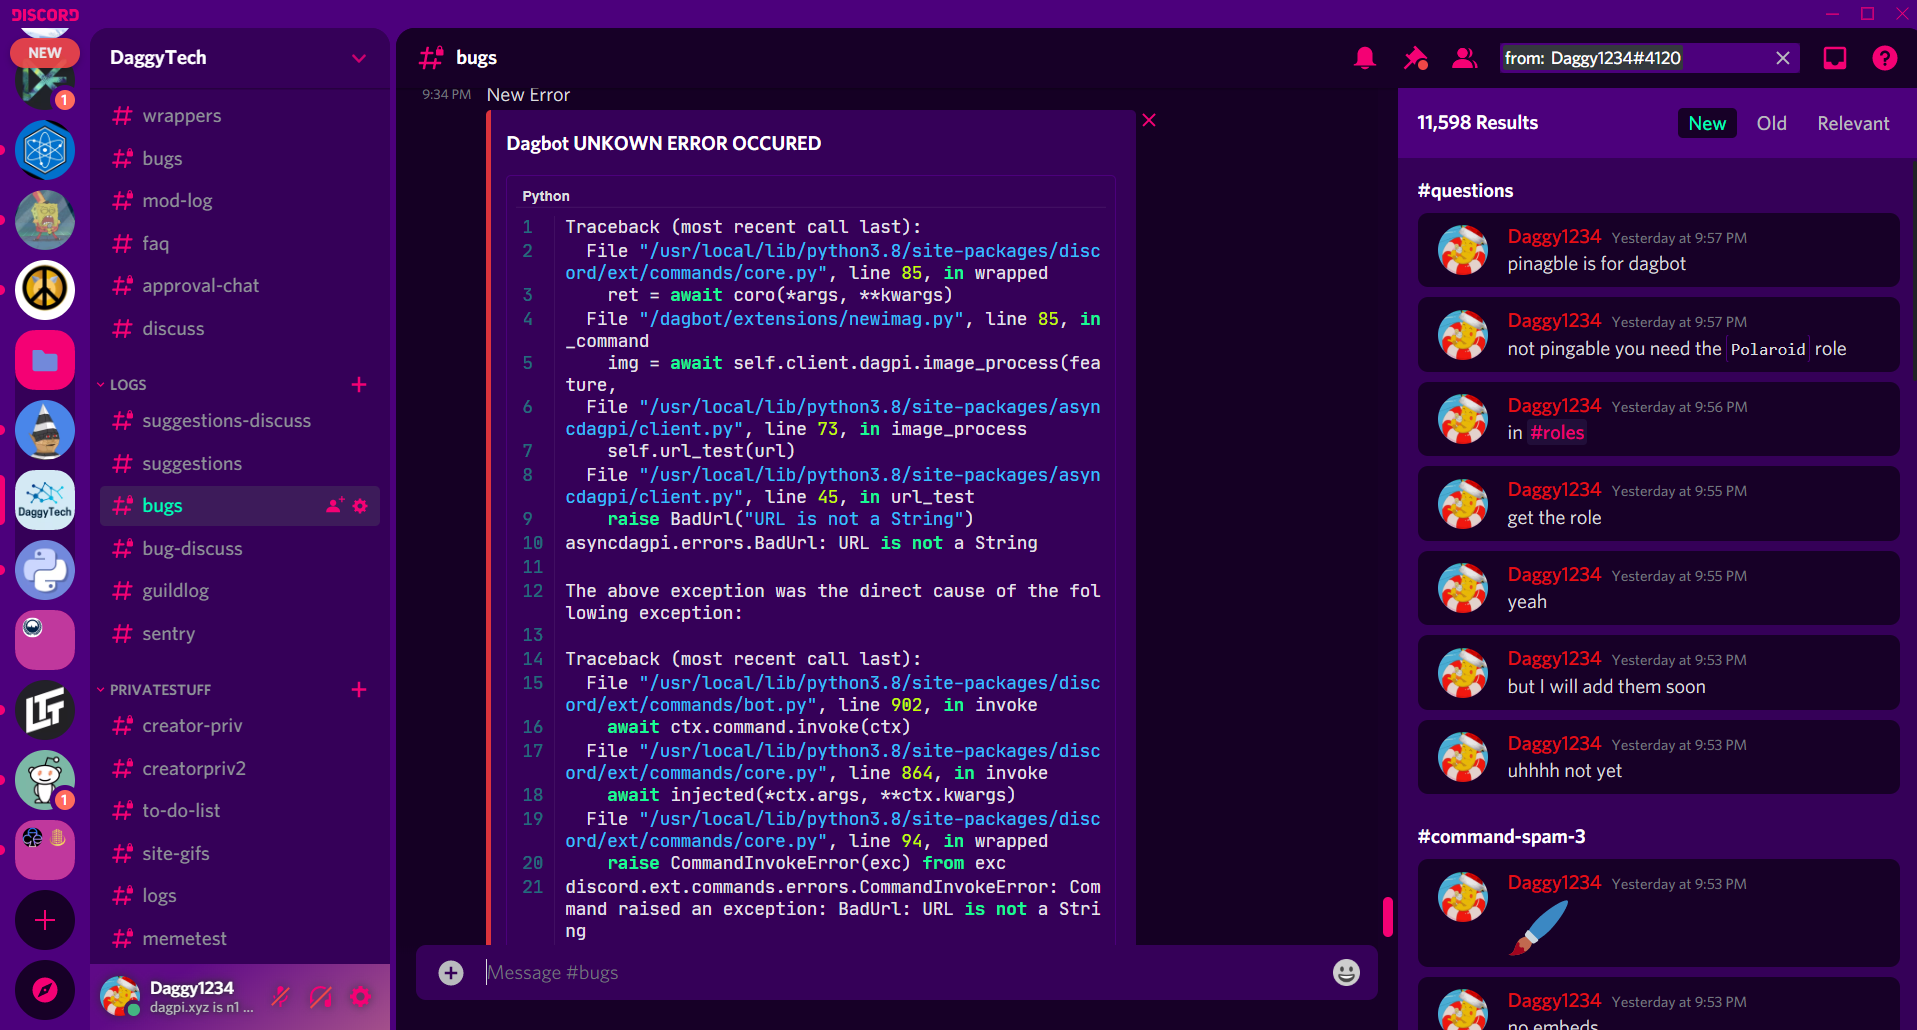This screenshot has width=1917, height=1030.
Task: Switch search results sorting to Relevant
Action: [1852, 123]
